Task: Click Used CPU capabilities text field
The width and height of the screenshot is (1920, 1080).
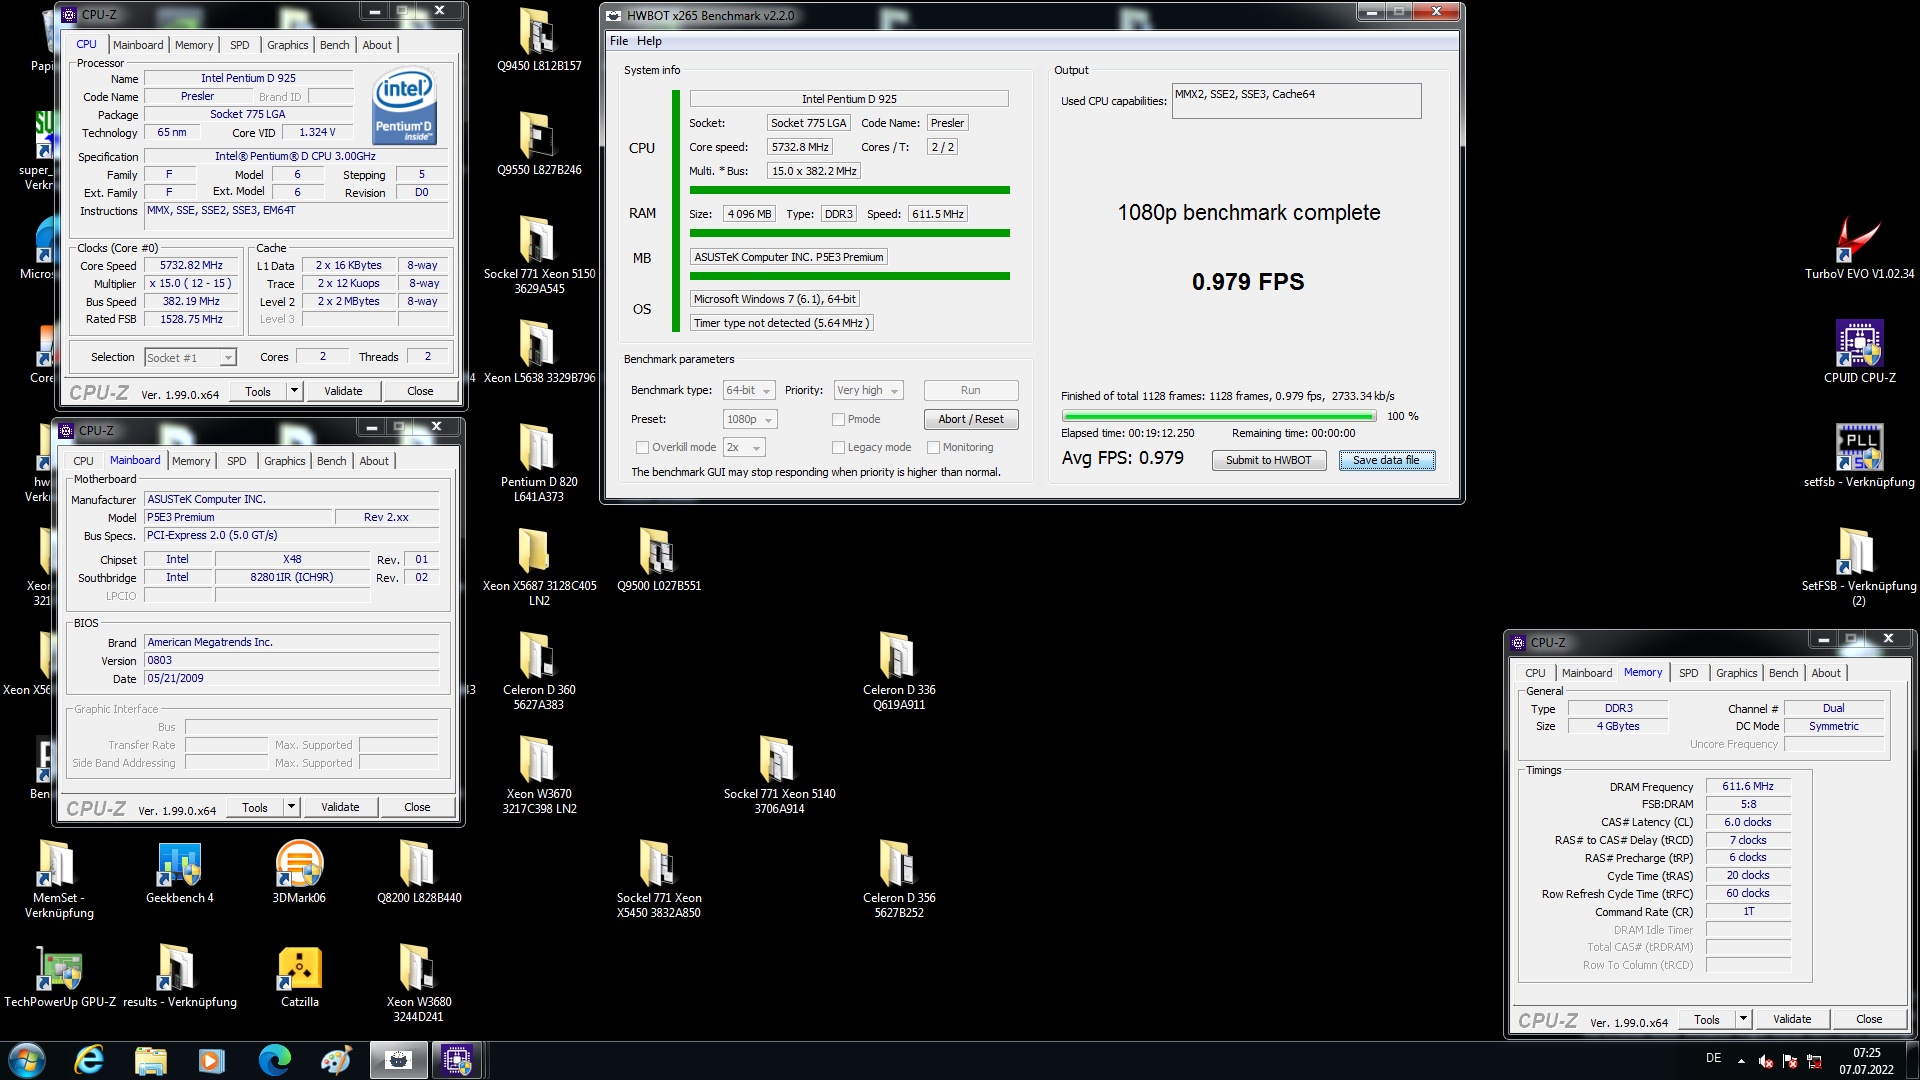Action: click(x=1296, y=100)
